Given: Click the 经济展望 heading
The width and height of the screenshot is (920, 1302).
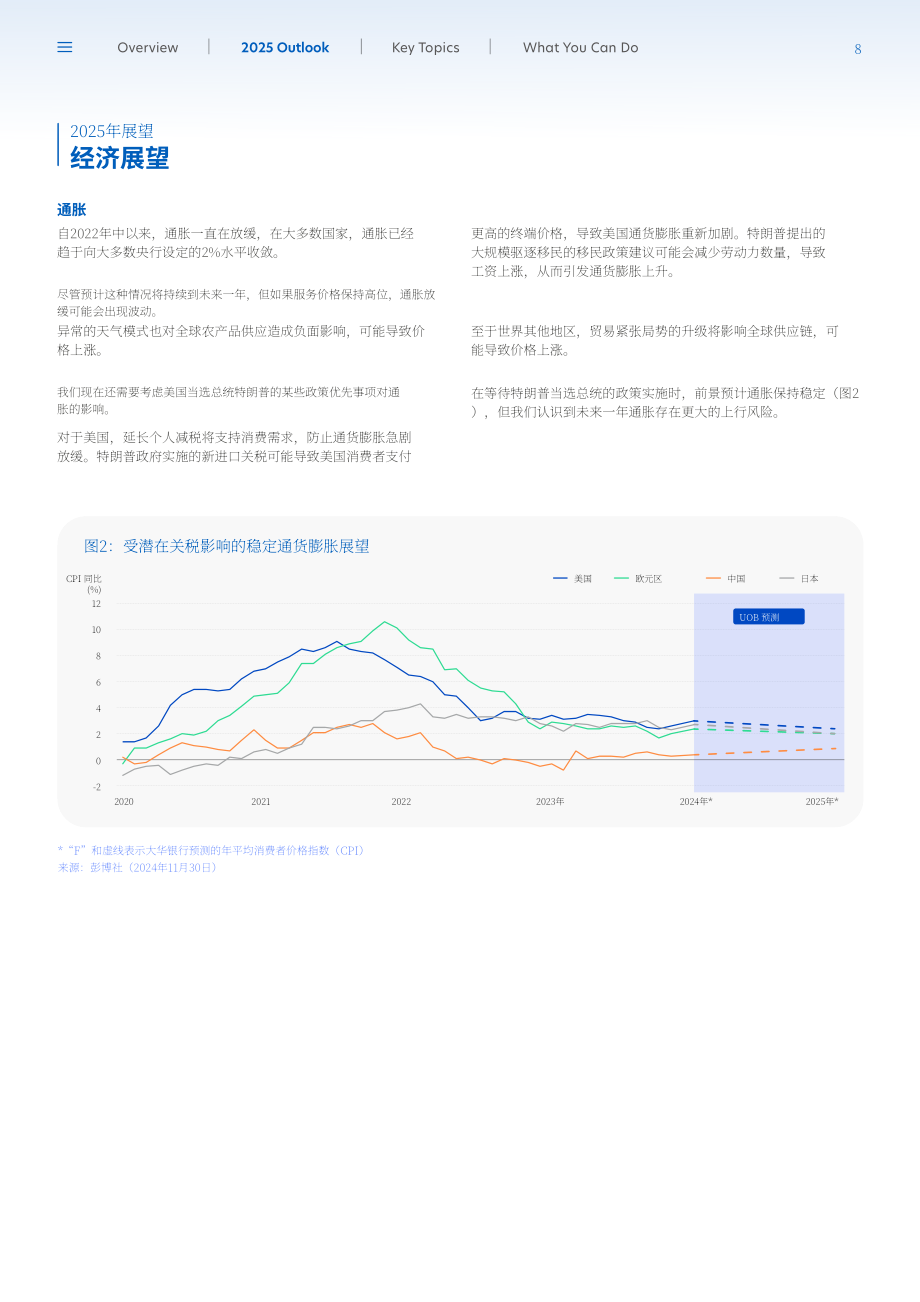Looking at the screenshot, I should (119, 158).
